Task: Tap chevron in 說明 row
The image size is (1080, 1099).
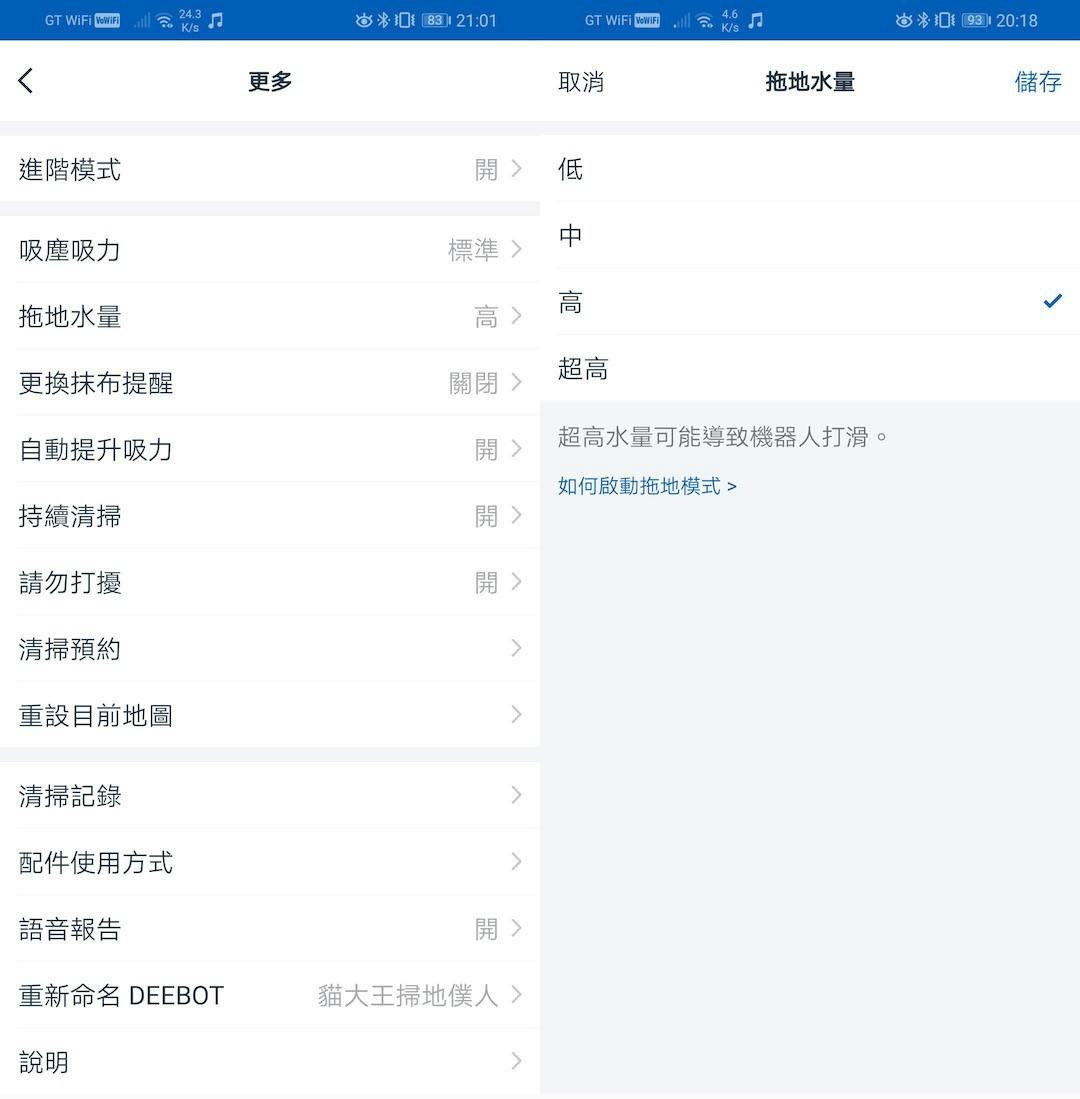Action: coord(517,1061)
